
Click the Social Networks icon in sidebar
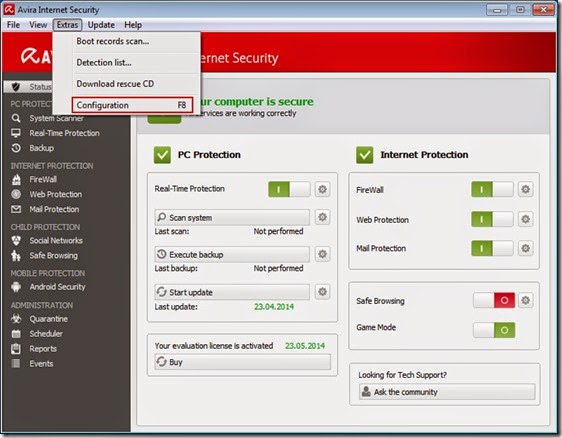pyautogui.click(x=16, y=241)
